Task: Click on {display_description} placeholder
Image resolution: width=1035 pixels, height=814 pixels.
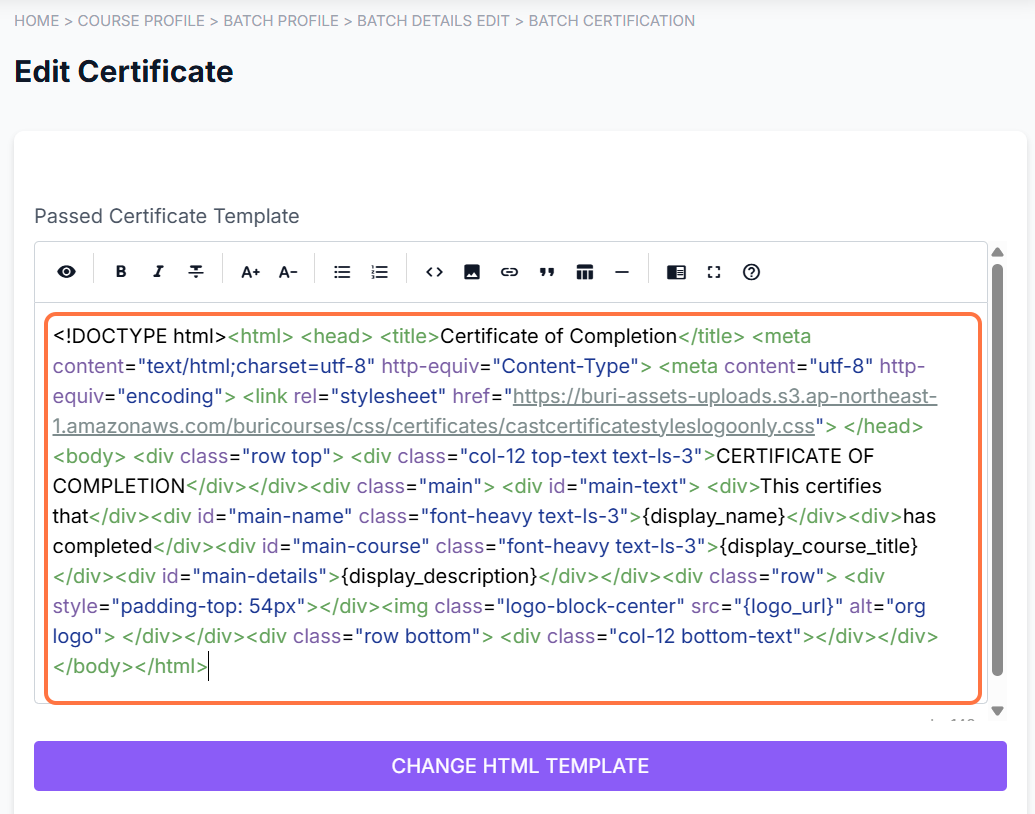Action: (440, 576)
